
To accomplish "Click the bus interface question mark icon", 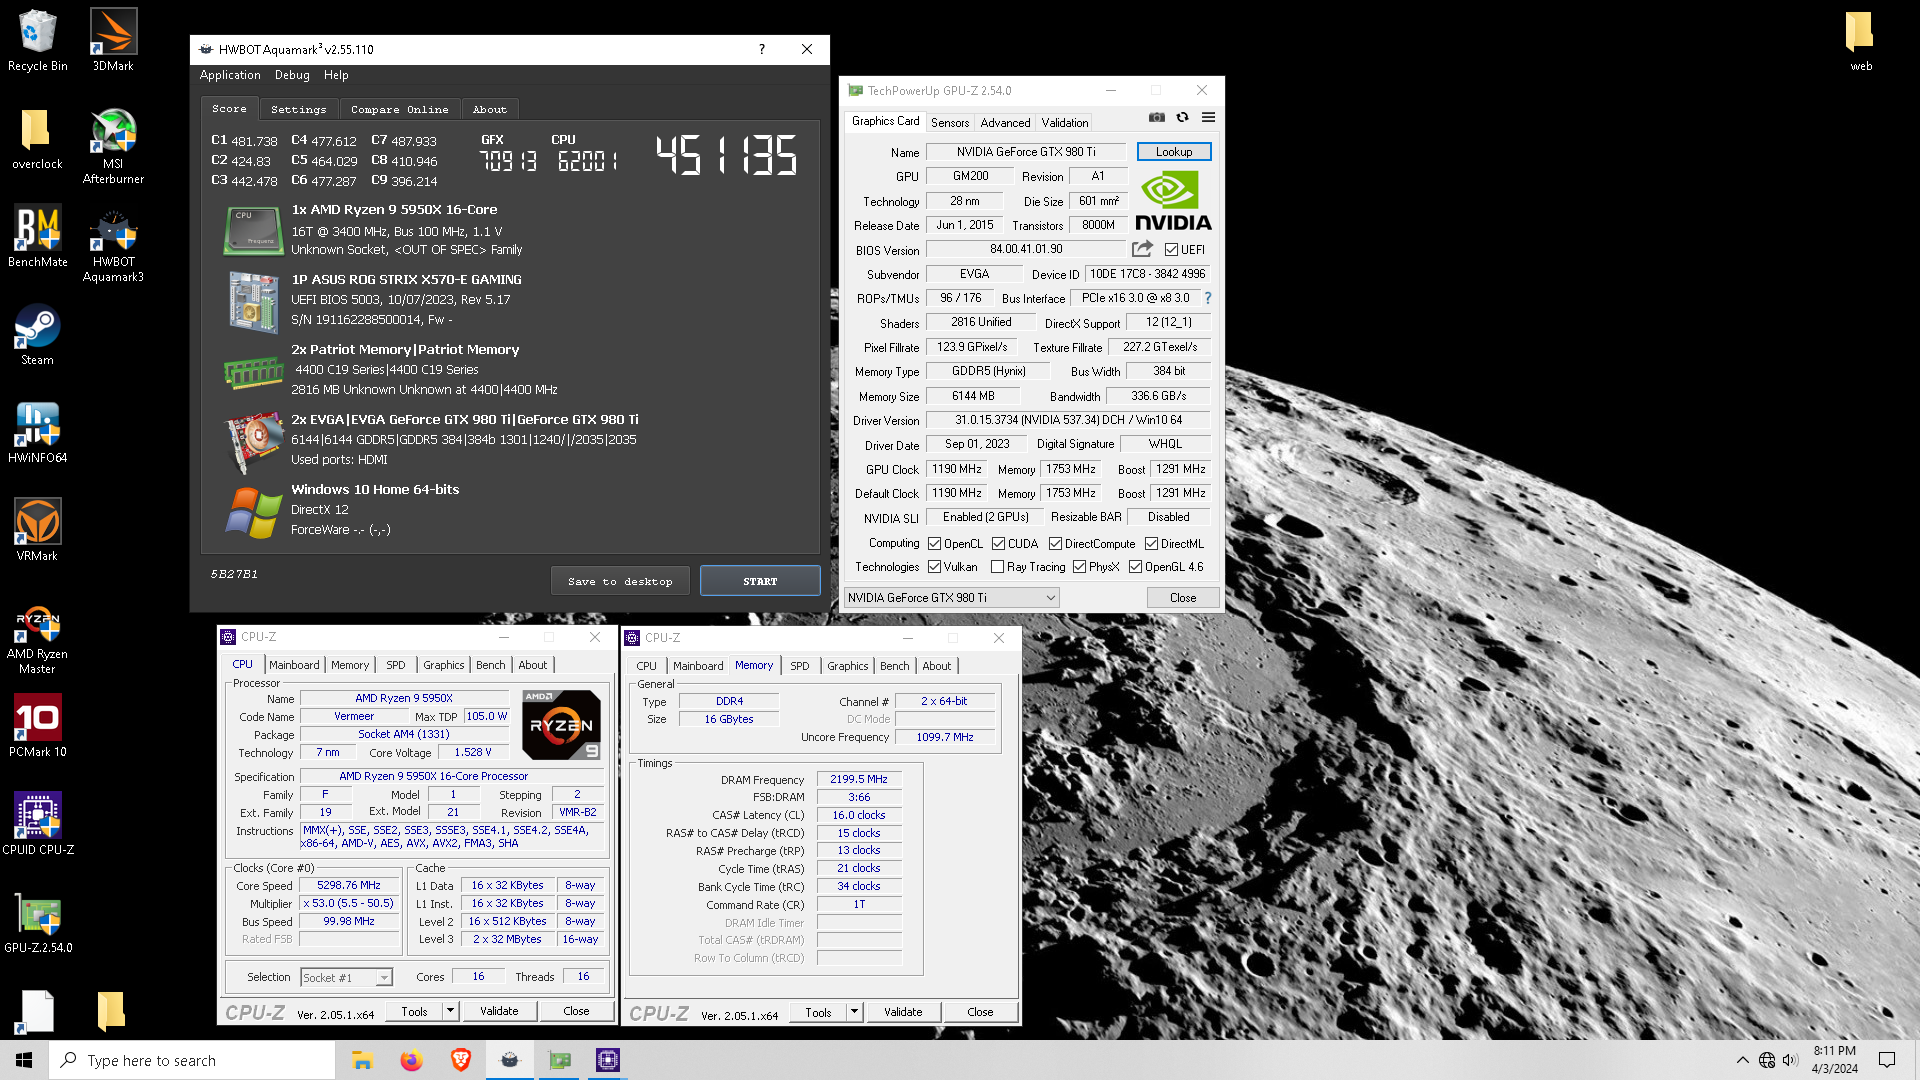I will click(x=1208, y=298).
